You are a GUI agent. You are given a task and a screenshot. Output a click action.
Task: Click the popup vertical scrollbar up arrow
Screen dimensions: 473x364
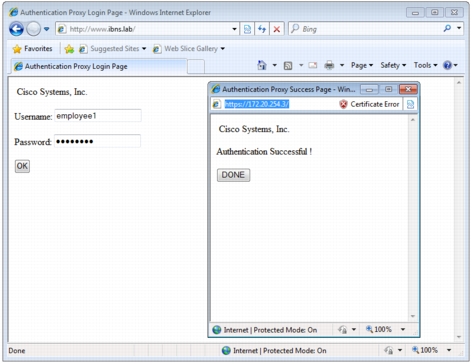413,120
